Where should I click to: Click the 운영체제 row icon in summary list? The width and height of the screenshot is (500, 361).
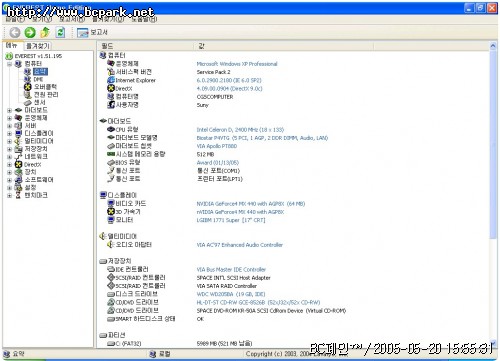click(x=111, y=63)
